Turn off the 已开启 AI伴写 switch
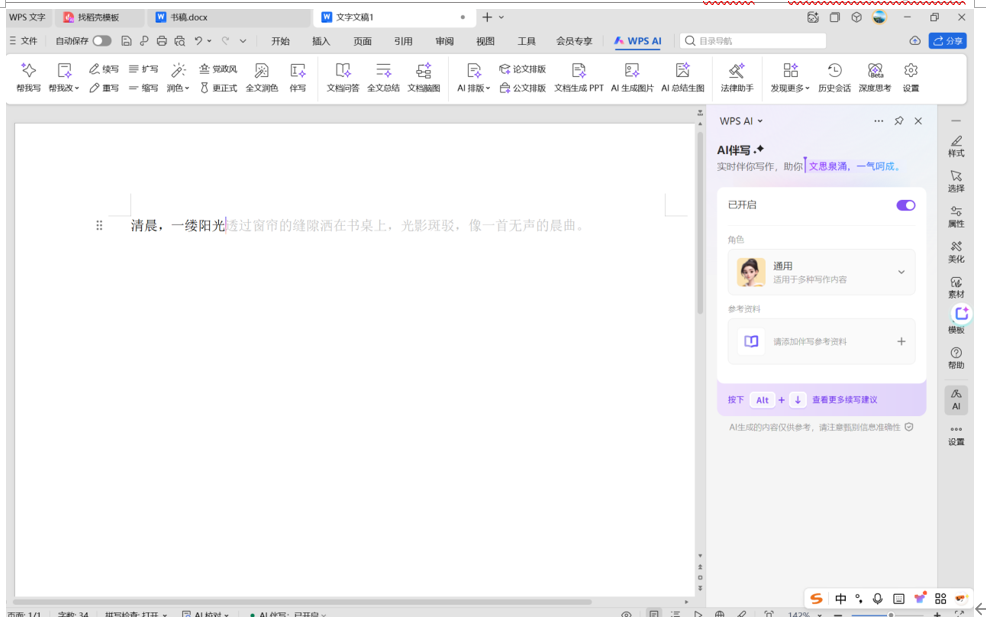The image size is (986, 619). point(906,205)
